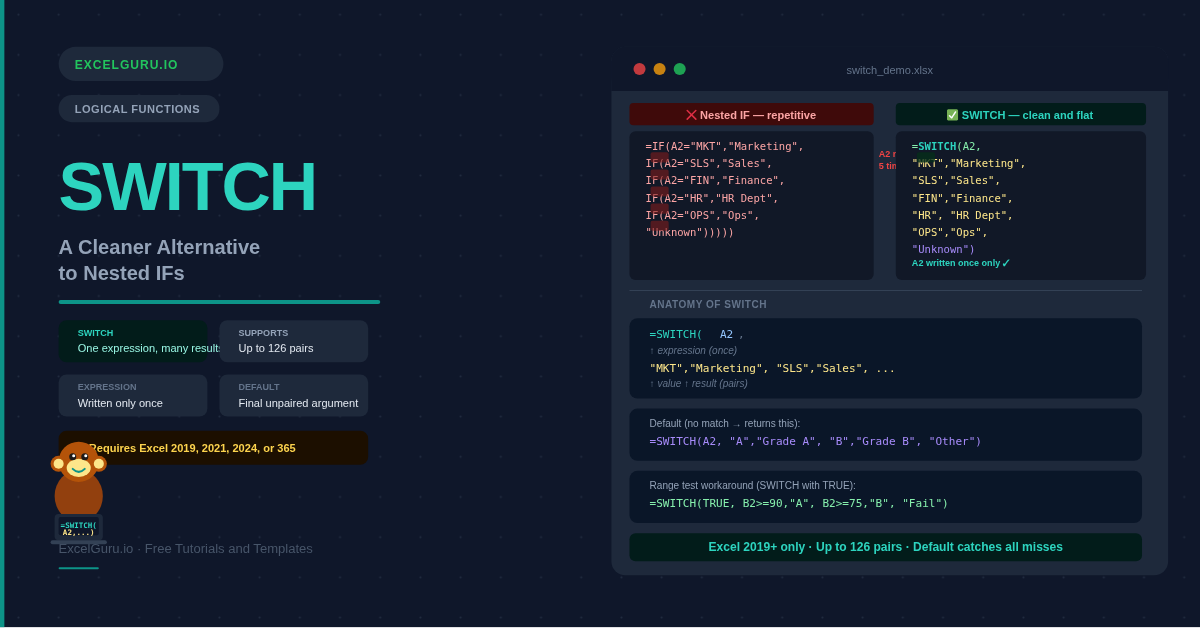Viewport: 1200px width, 628px height.
Task: Click the green checkmark icon beside SWITCH header
Action: point(952,115)
